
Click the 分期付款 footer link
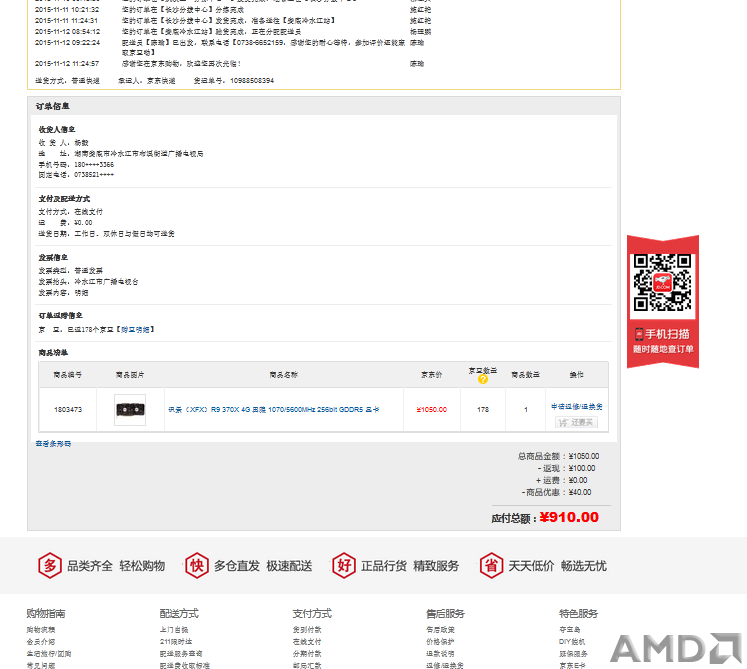307,654
